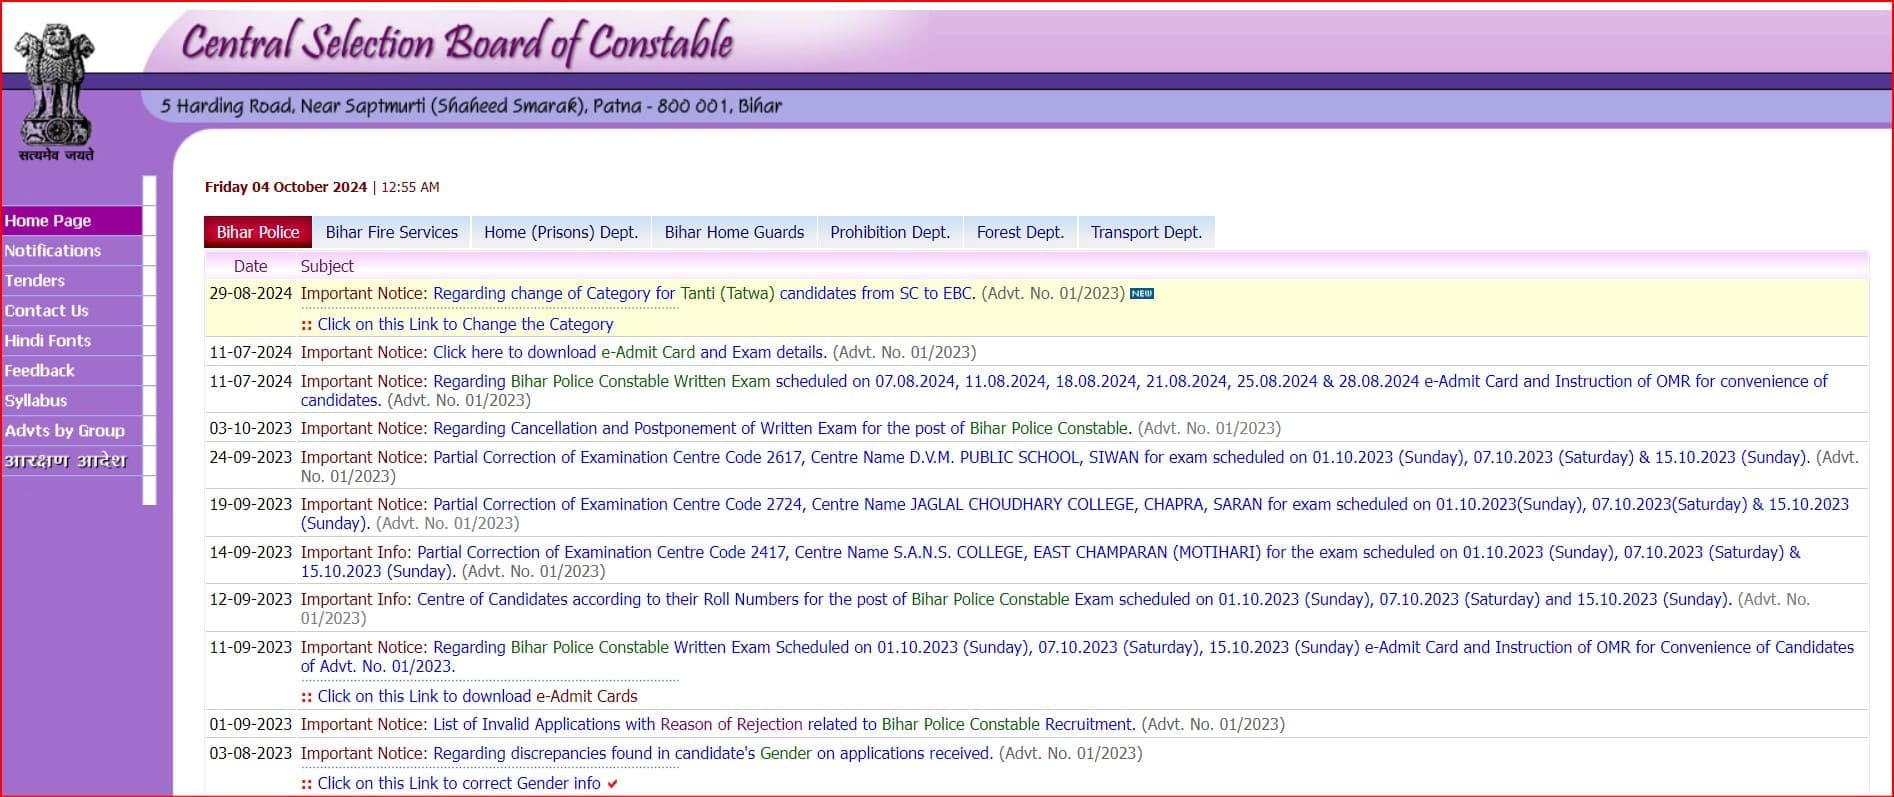Select the Bihar Home Guards tab

pyautogui.click(x=734, y=232)
